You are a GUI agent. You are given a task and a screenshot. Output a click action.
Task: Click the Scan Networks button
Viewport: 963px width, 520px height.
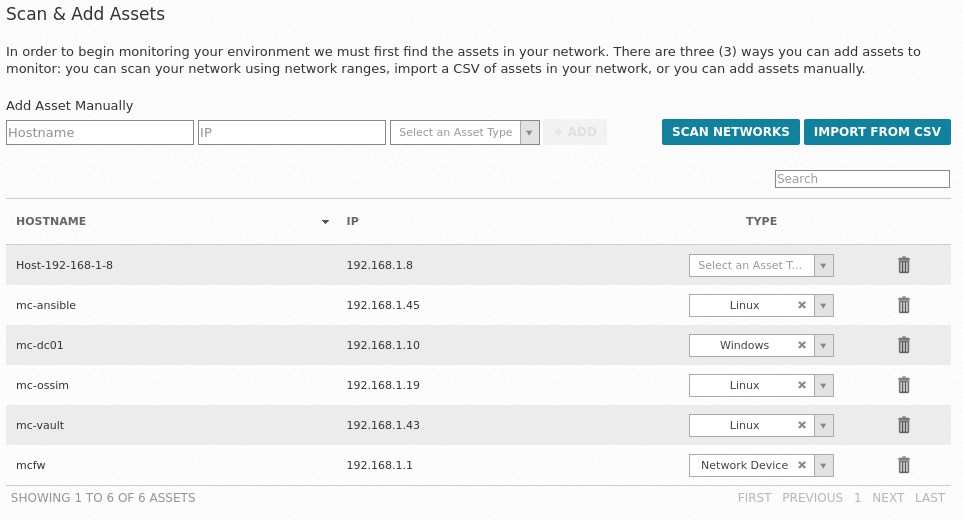tap(730, 132)
